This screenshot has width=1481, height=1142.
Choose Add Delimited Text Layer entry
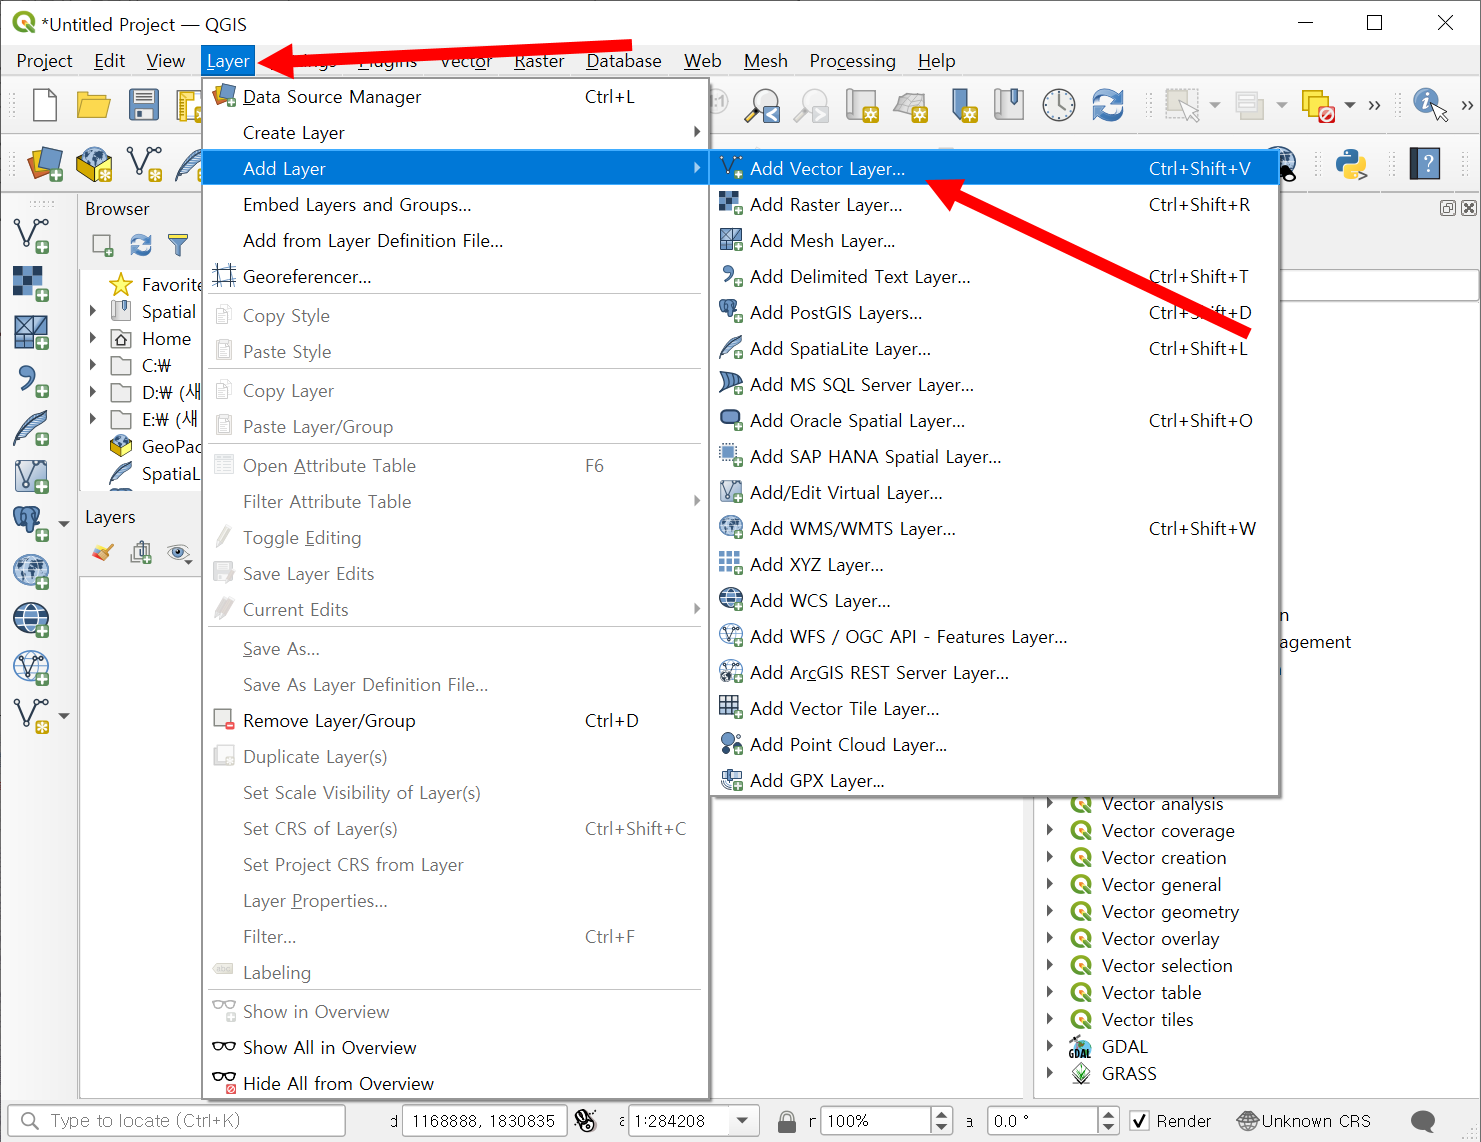(x=994, y=276)
